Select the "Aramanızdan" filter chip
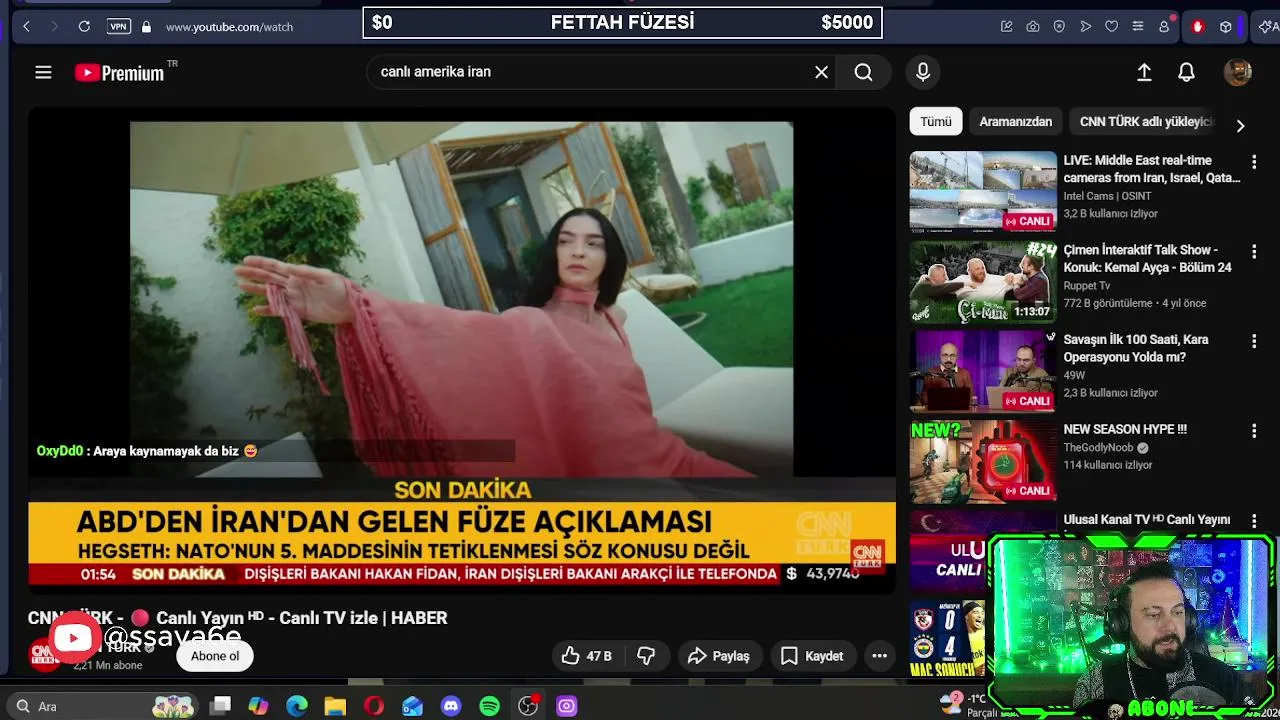Screen dimensions: 1280x720 pos(1015,121)
